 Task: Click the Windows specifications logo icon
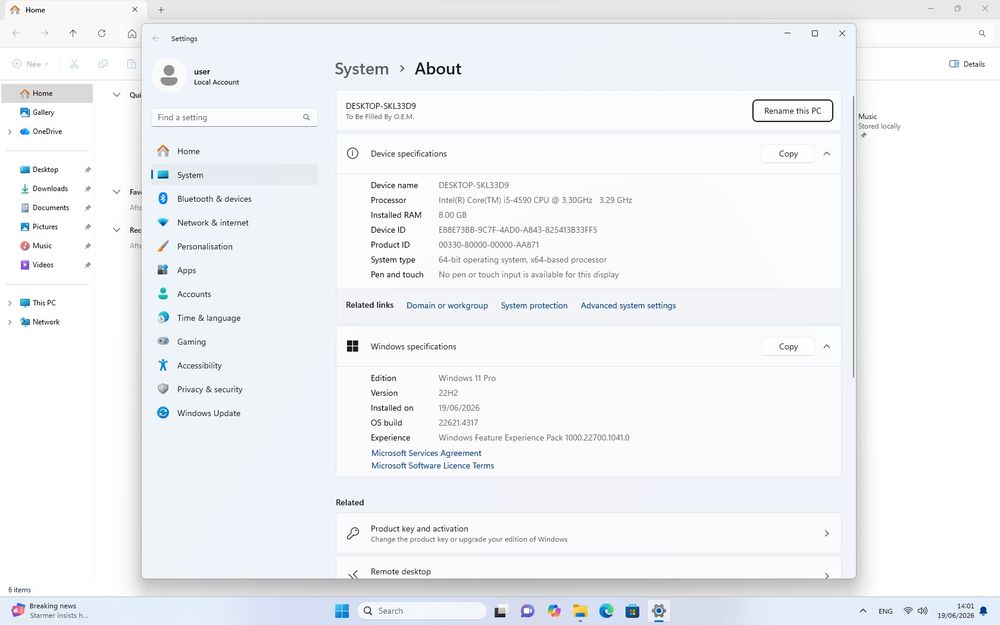352,346
